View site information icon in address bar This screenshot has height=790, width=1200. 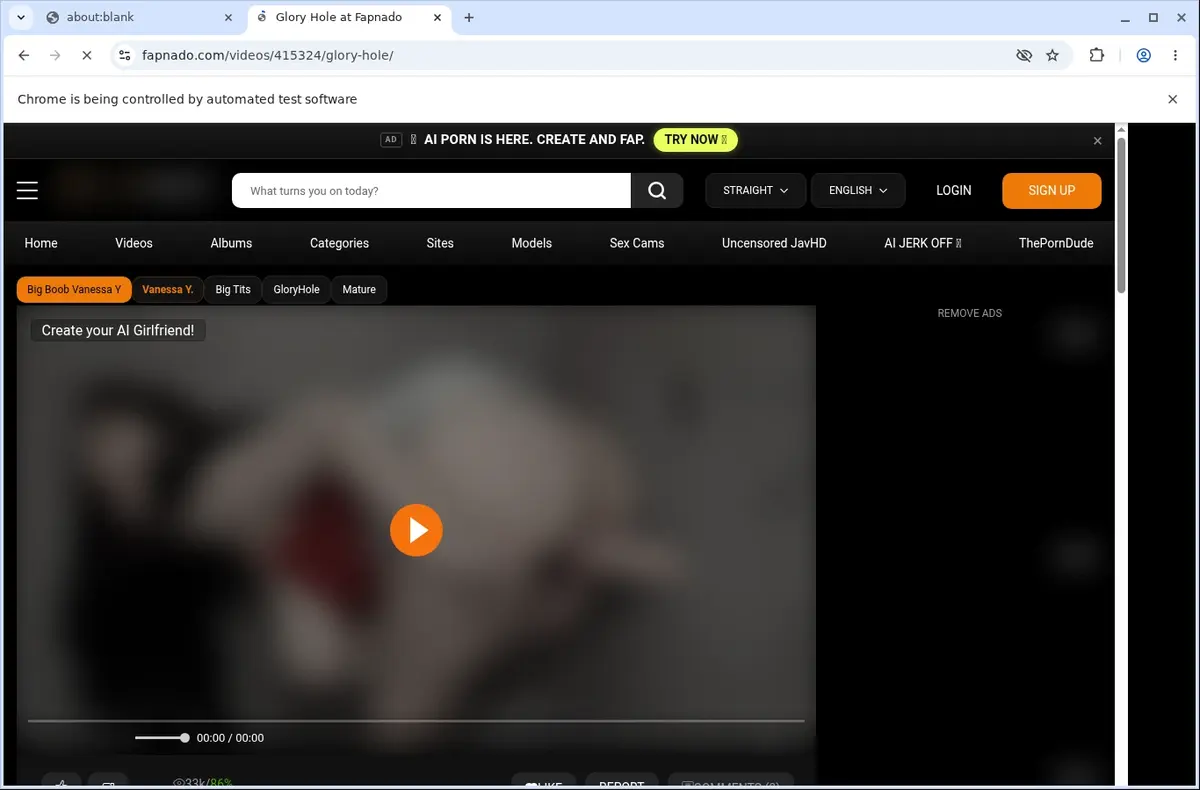pyautogui.click(x=124, y=56)
